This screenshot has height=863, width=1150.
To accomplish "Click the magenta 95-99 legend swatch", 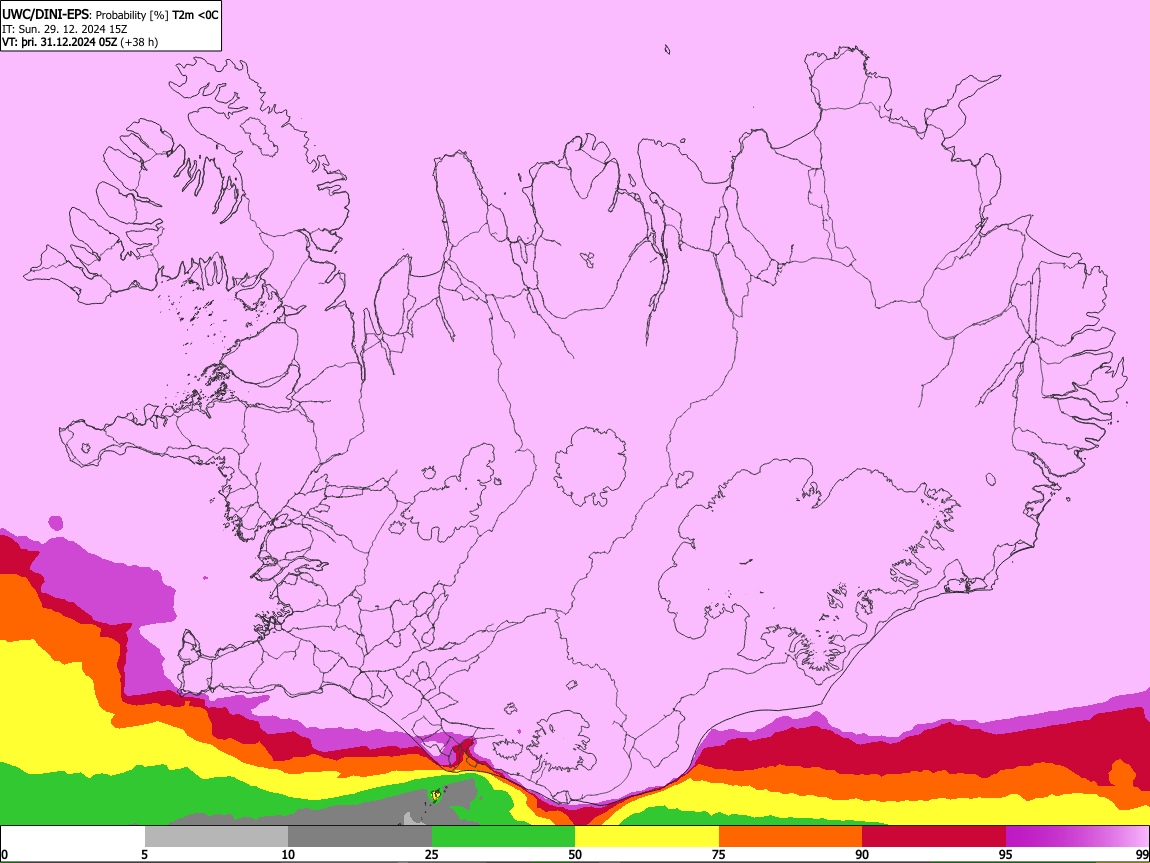I will click(x=1077, y=837).
